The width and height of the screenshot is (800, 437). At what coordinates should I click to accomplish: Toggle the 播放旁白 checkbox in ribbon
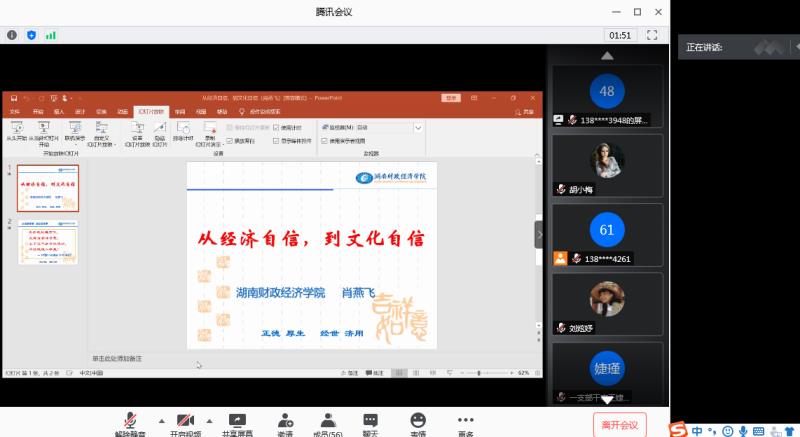230,141
